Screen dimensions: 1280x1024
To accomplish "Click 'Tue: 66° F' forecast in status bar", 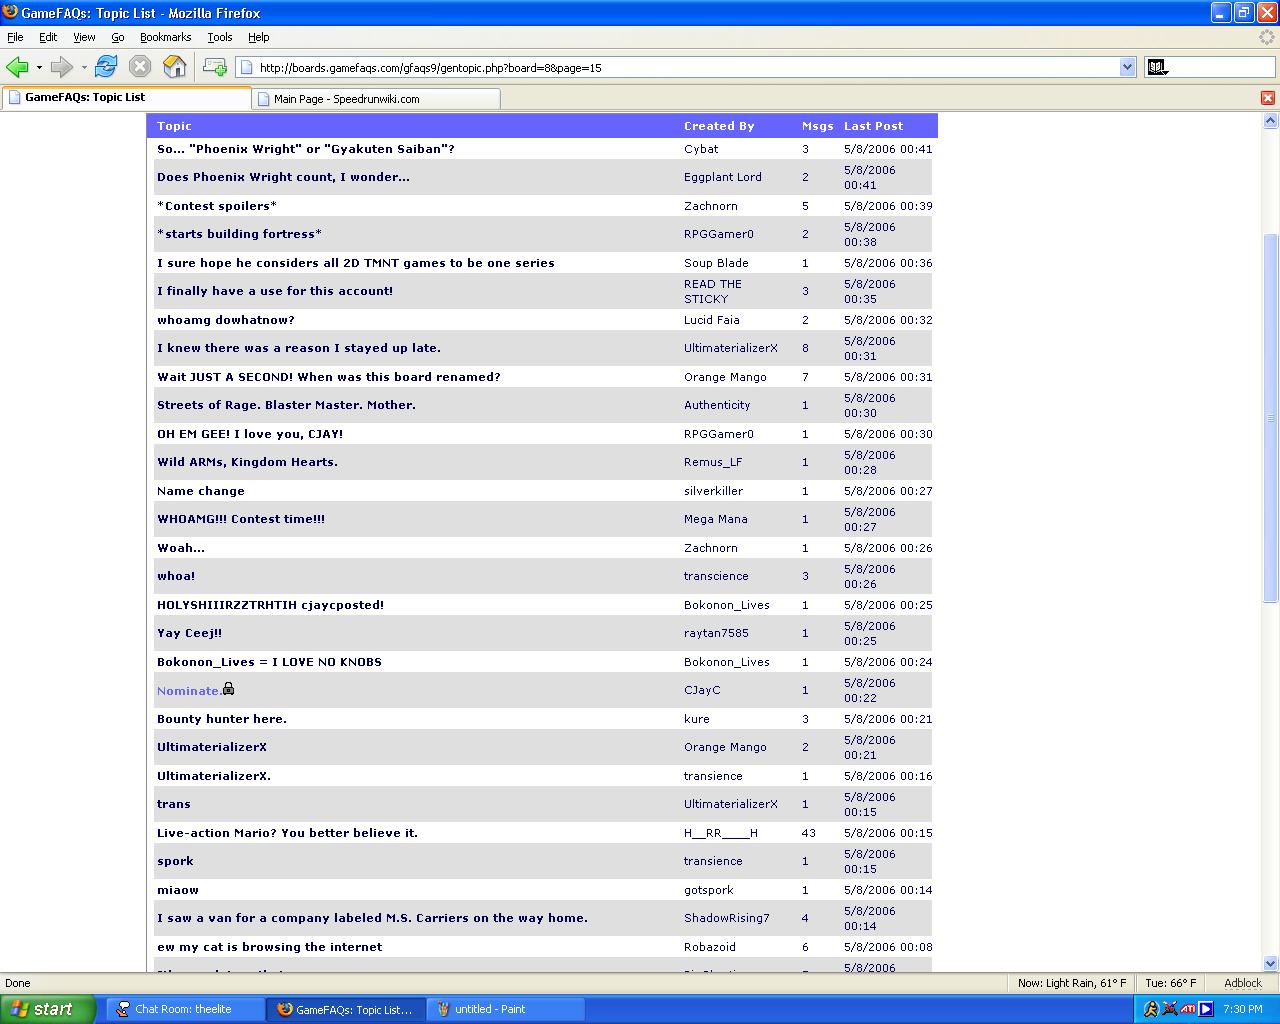I will click(1171, 983).
